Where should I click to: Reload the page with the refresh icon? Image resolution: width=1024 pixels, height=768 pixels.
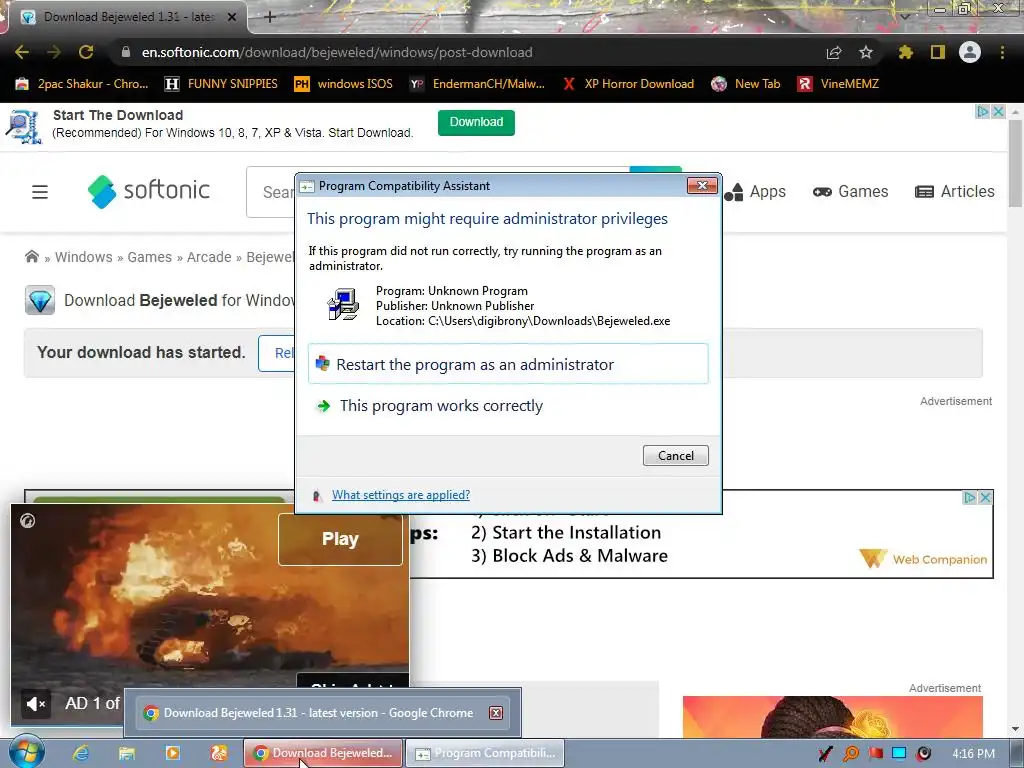click(x=86, y=52)
